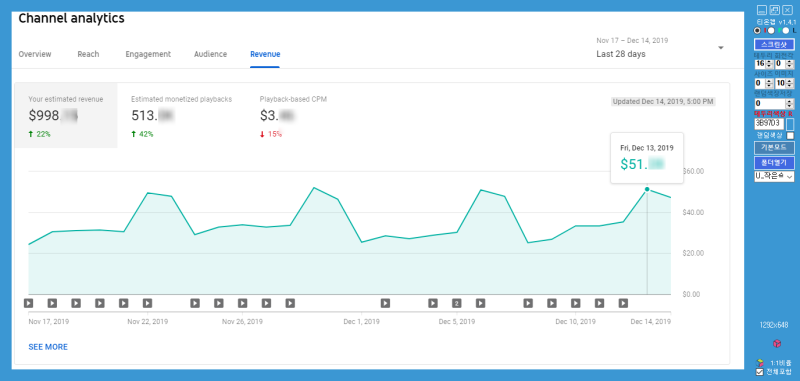Open video marker under Nov 17, 2019
Viewport: 800px width, 381px height.
29,303
